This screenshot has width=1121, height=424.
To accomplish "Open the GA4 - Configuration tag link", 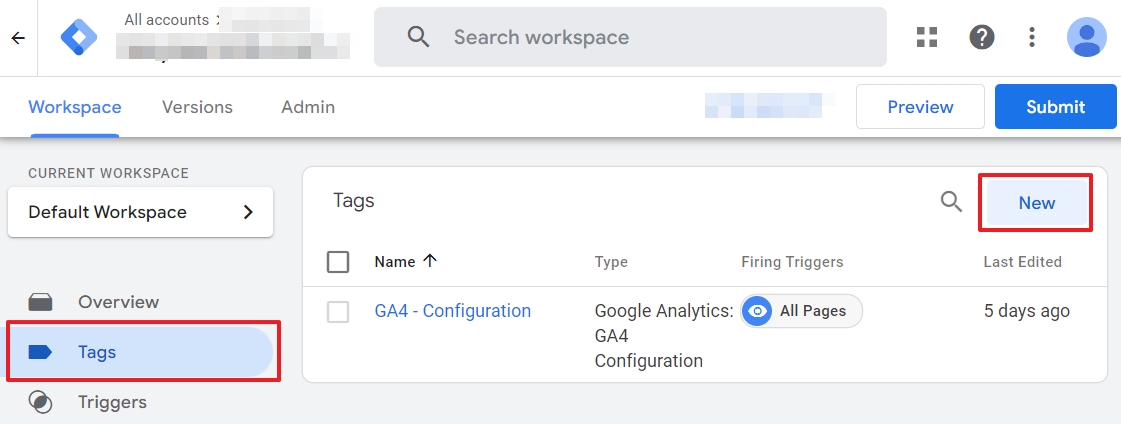I will [x=453, y=311].
